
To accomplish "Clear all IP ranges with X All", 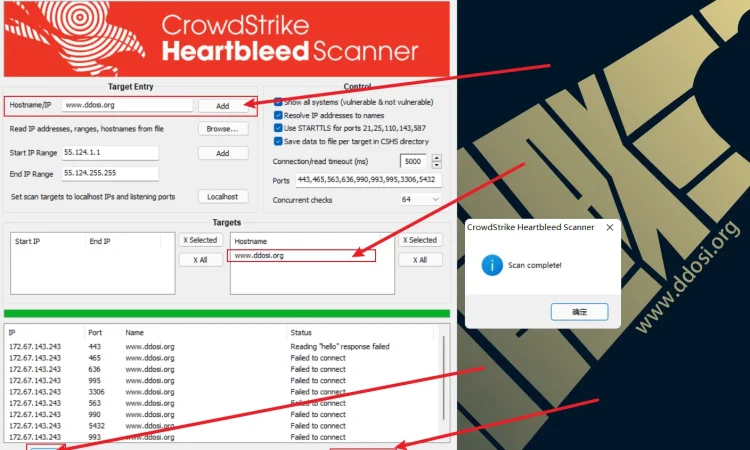I will pyautogui.click(x=201, y=260).
